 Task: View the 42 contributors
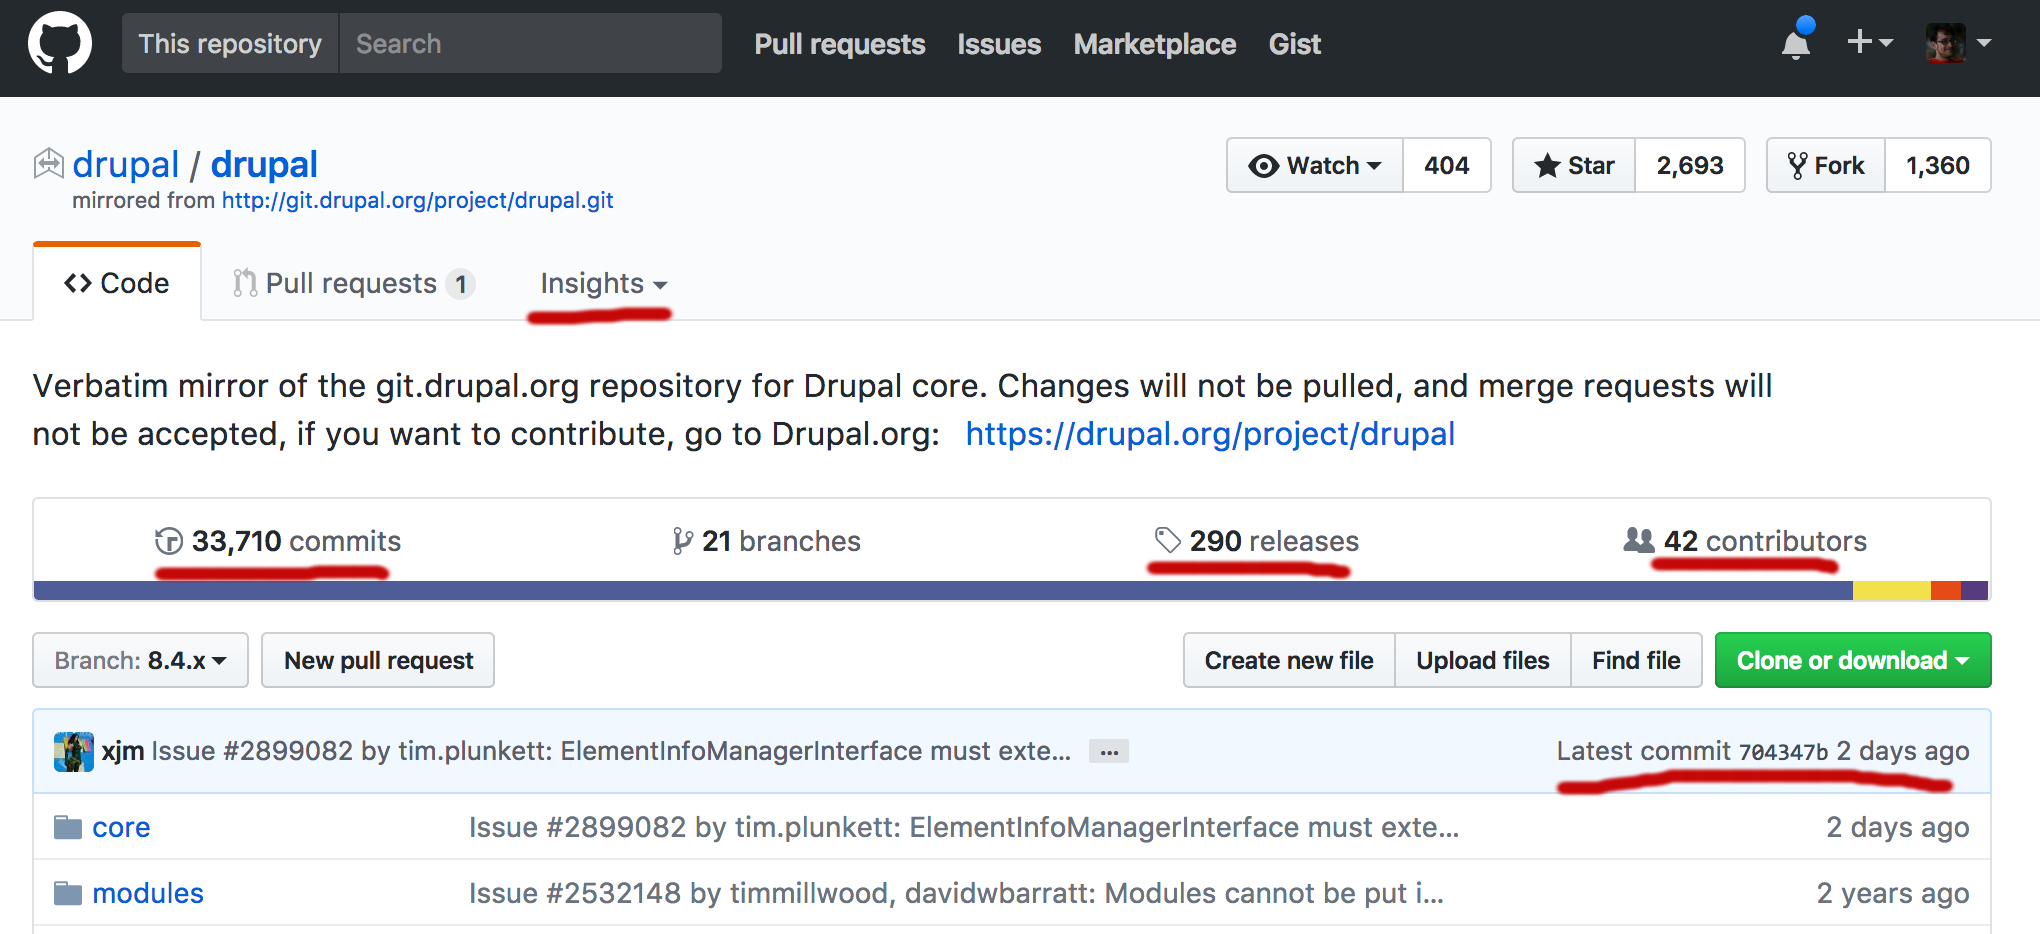point(1745,541)
